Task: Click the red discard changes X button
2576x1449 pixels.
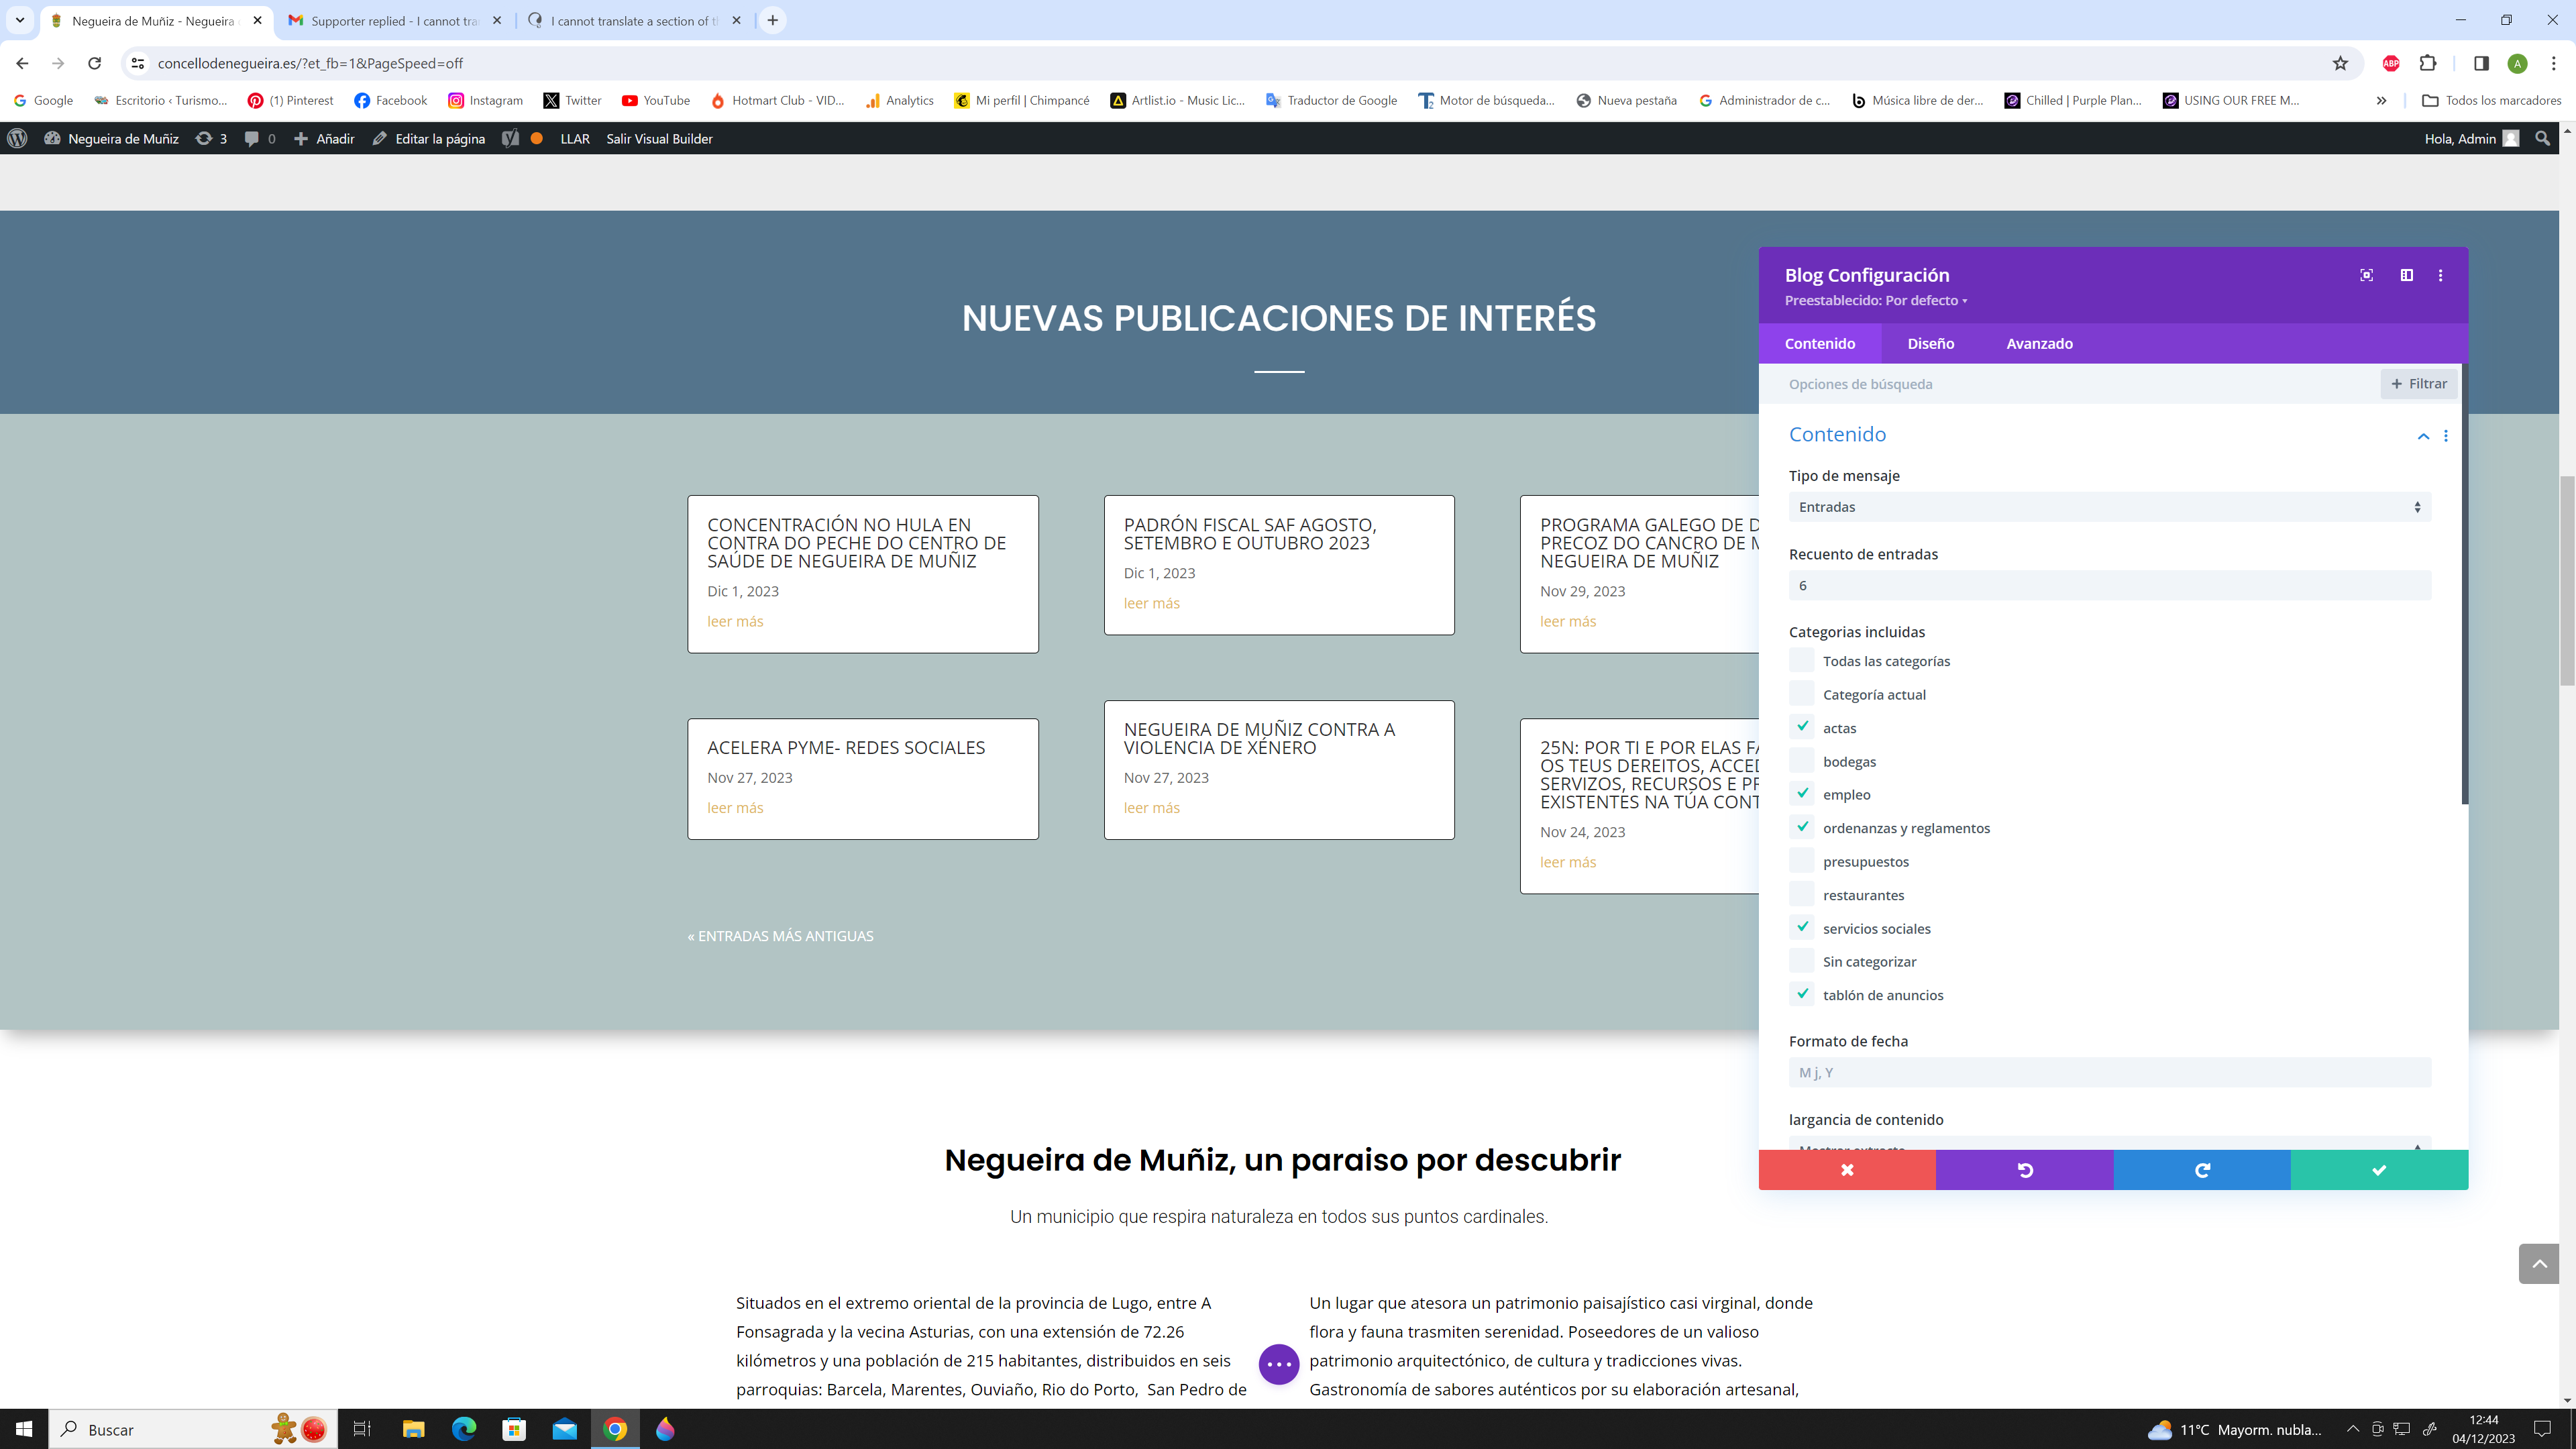Action: [x=1846, y=1170]
